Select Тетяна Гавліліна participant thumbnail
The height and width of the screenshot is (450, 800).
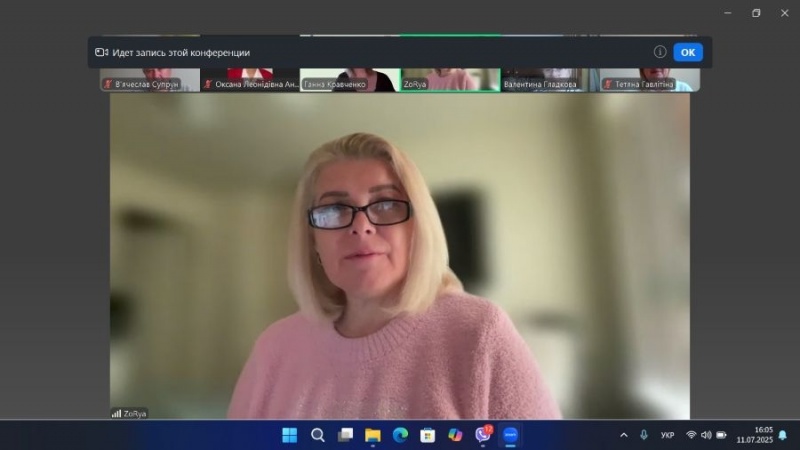pyautogui.click(x=649, y=80)
